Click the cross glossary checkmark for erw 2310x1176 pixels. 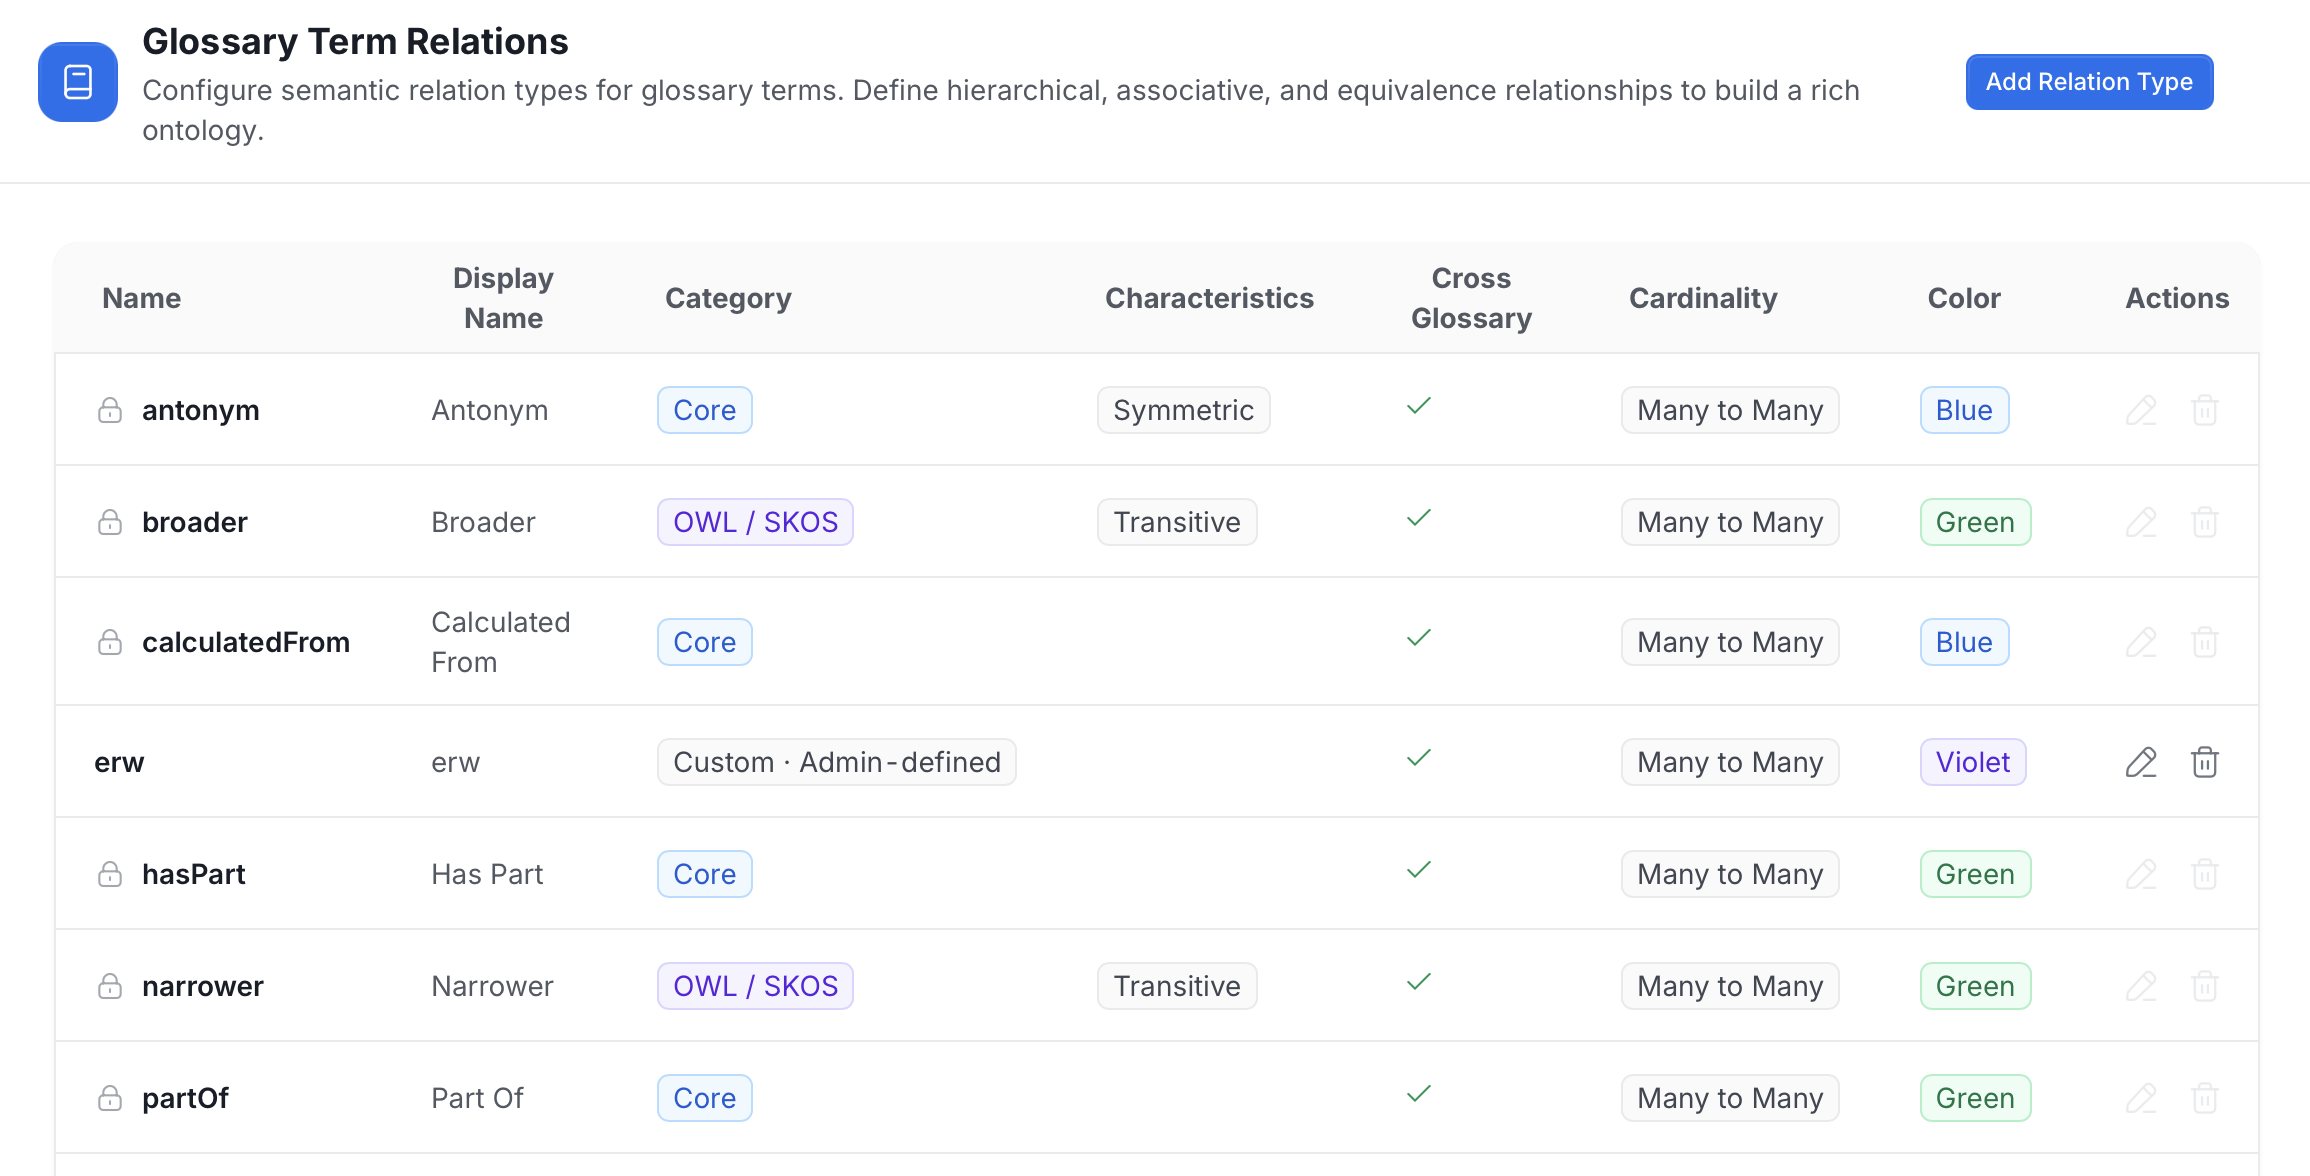point(1419,758)
